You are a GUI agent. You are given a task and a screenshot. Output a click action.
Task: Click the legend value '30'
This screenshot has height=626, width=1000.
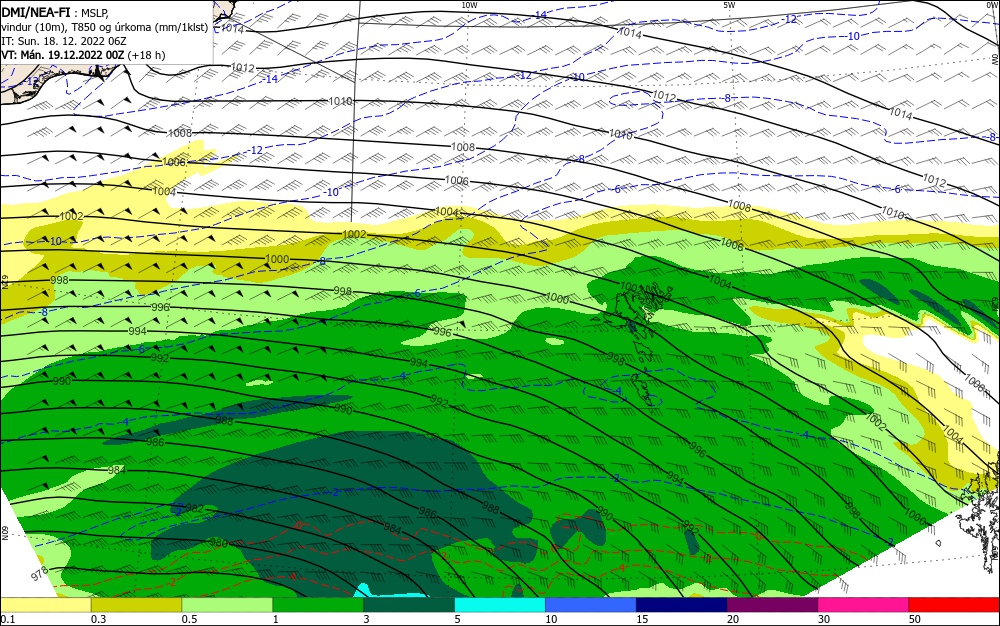pyautogui.click(x=824, y=620)
